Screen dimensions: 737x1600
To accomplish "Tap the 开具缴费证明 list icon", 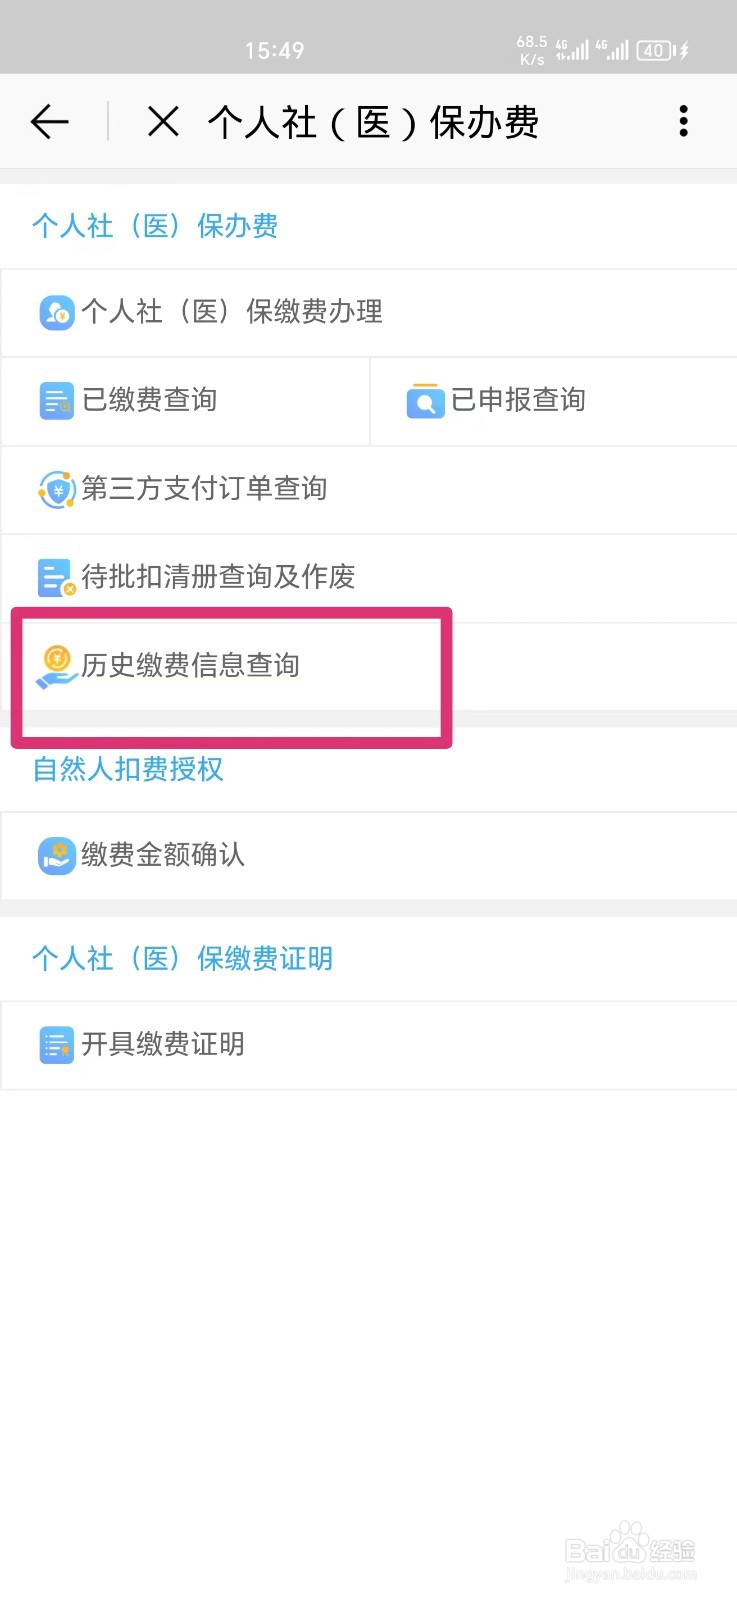I will [56, 1045].
